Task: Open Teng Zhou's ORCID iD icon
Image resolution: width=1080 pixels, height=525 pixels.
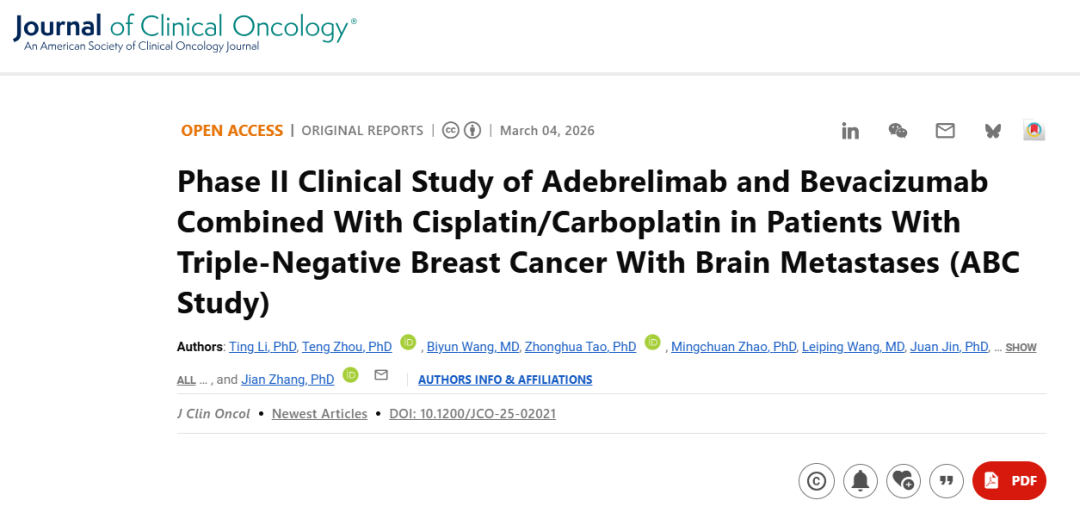Action: coord(408,342)
